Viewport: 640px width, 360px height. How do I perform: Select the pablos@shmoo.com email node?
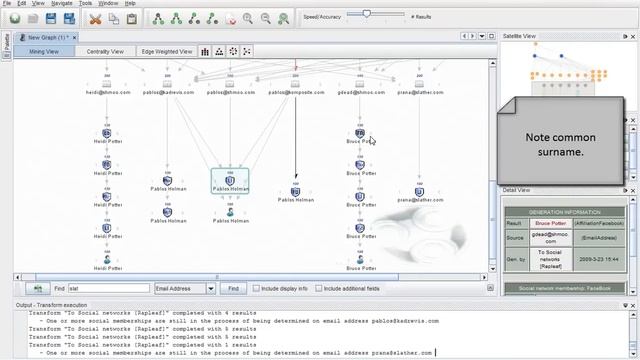click(230, 84)
